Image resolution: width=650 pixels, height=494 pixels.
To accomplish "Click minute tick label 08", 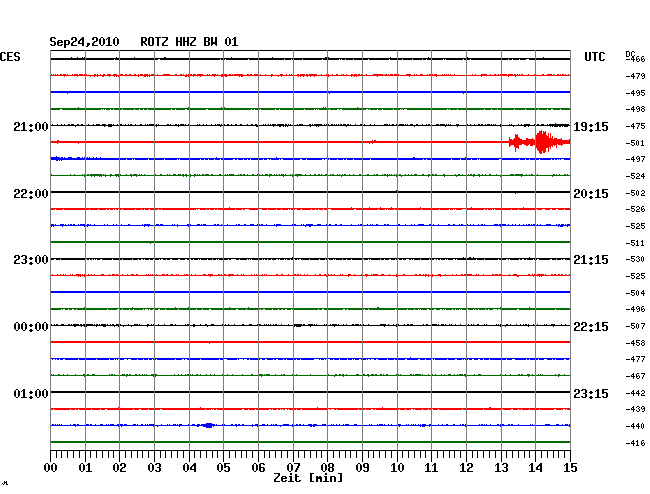I will tap(327, 468).
